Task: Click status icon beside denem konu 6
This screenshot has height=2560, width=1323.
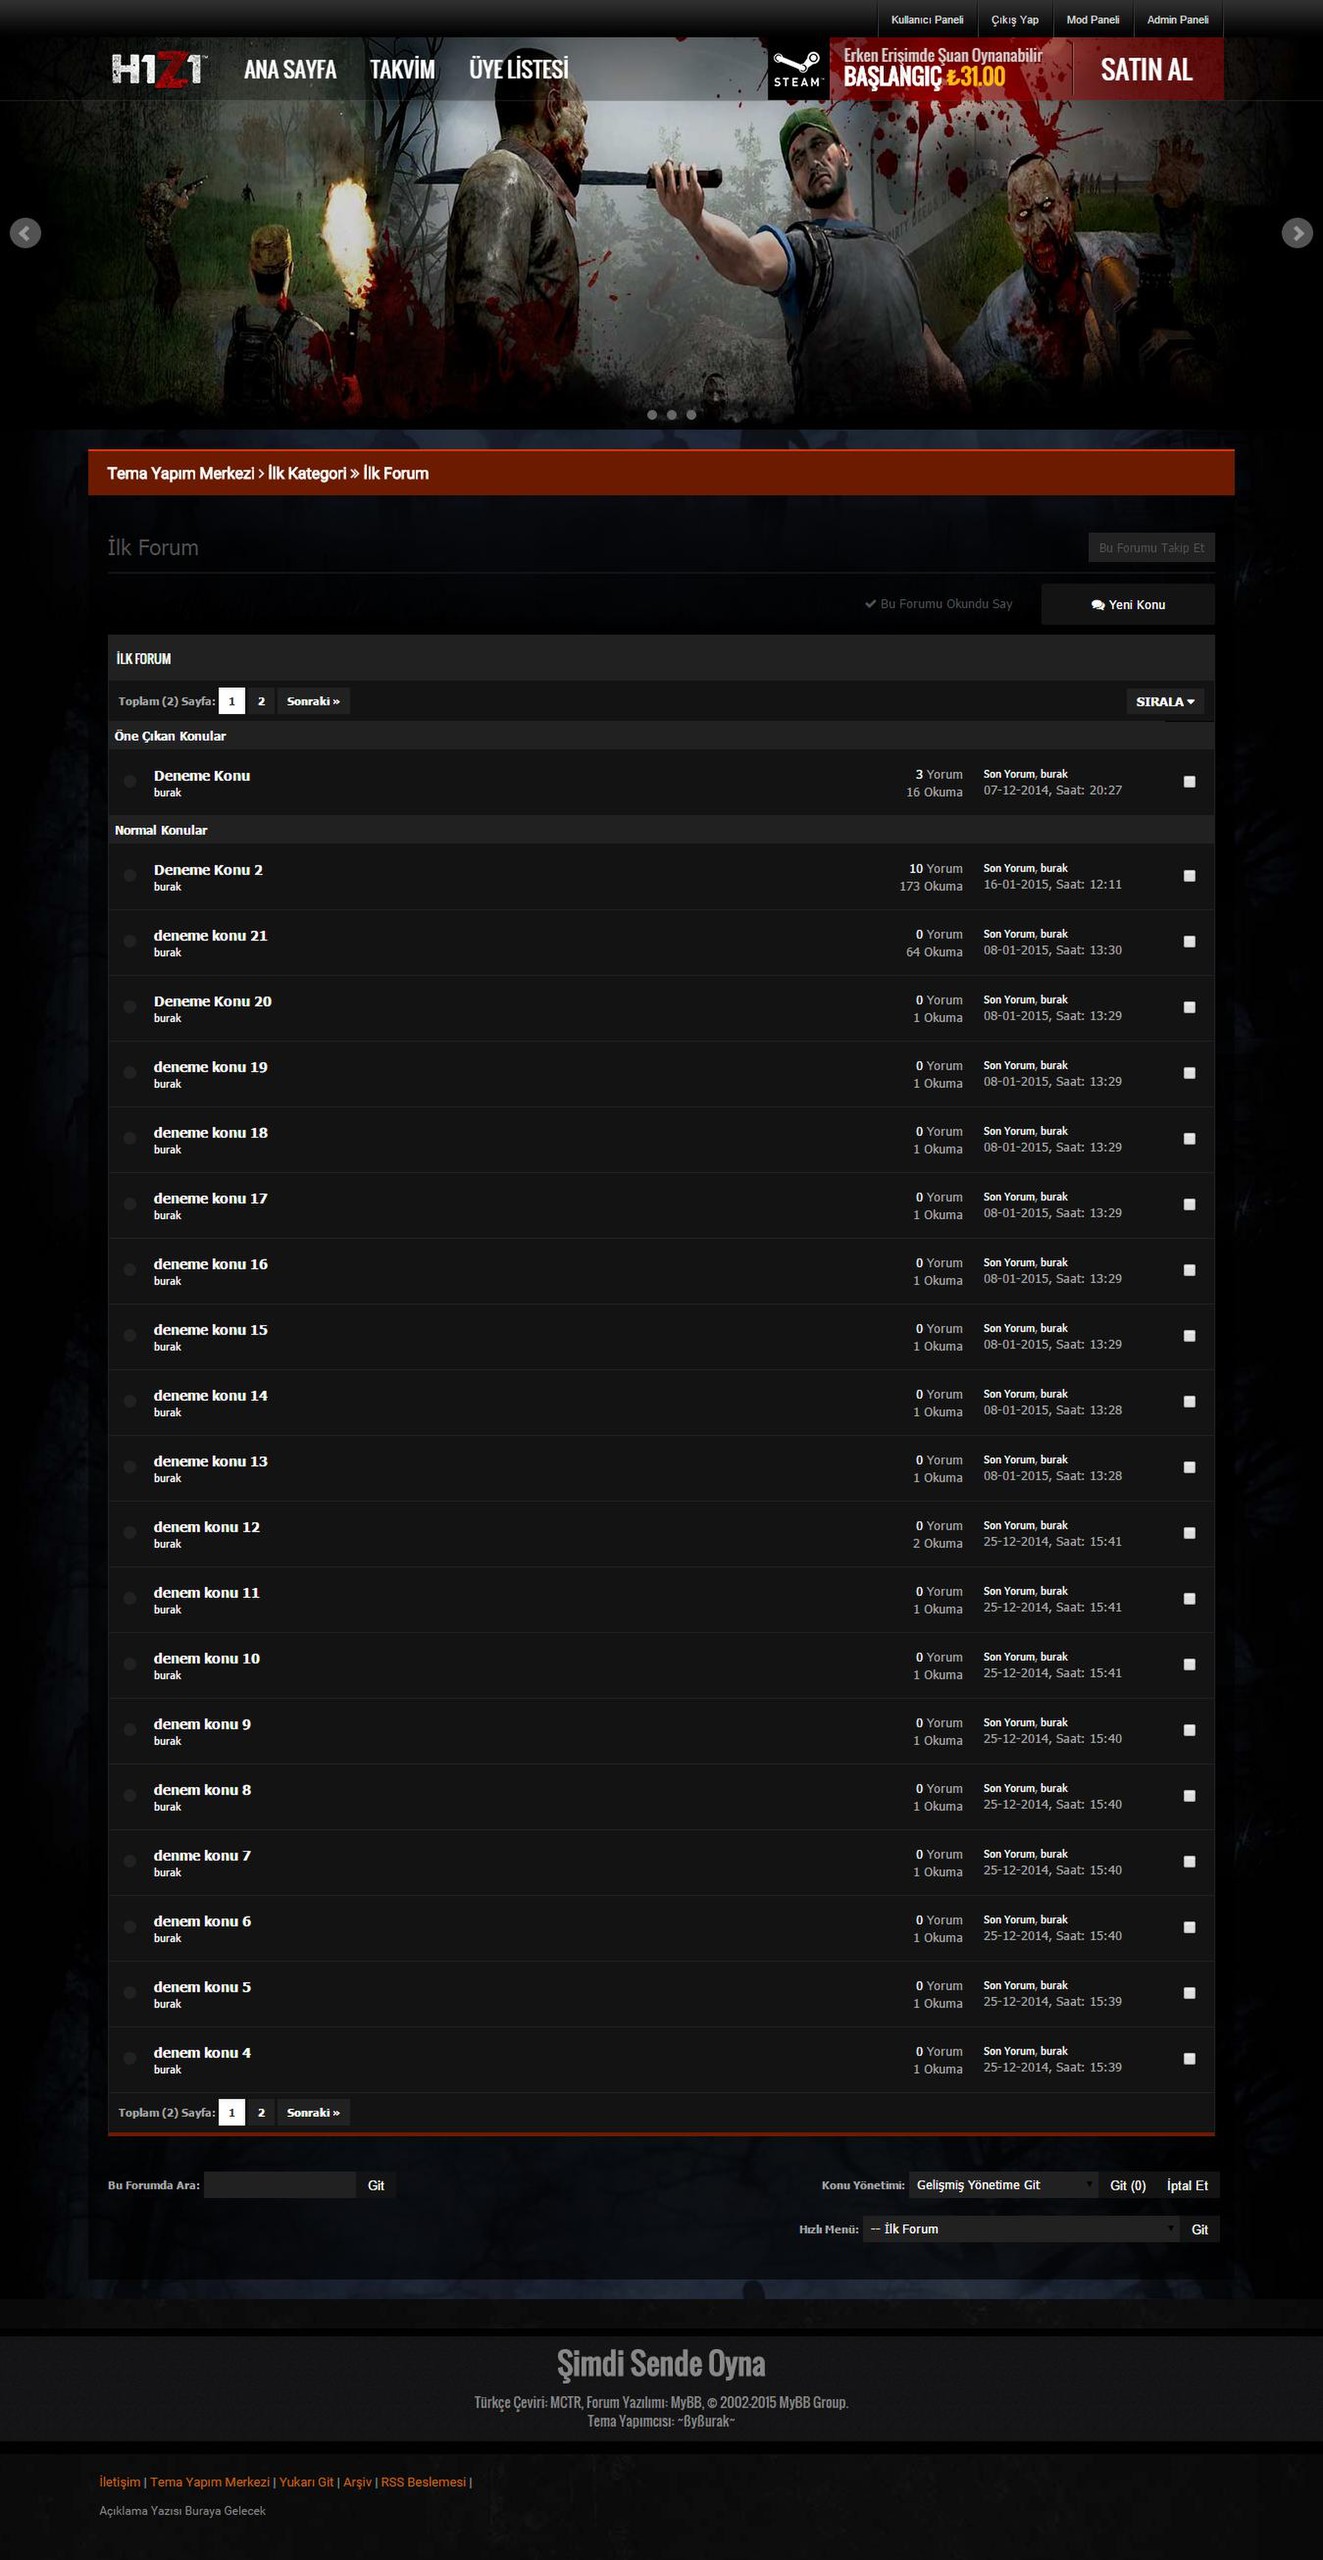Action: pos(130,1927)
